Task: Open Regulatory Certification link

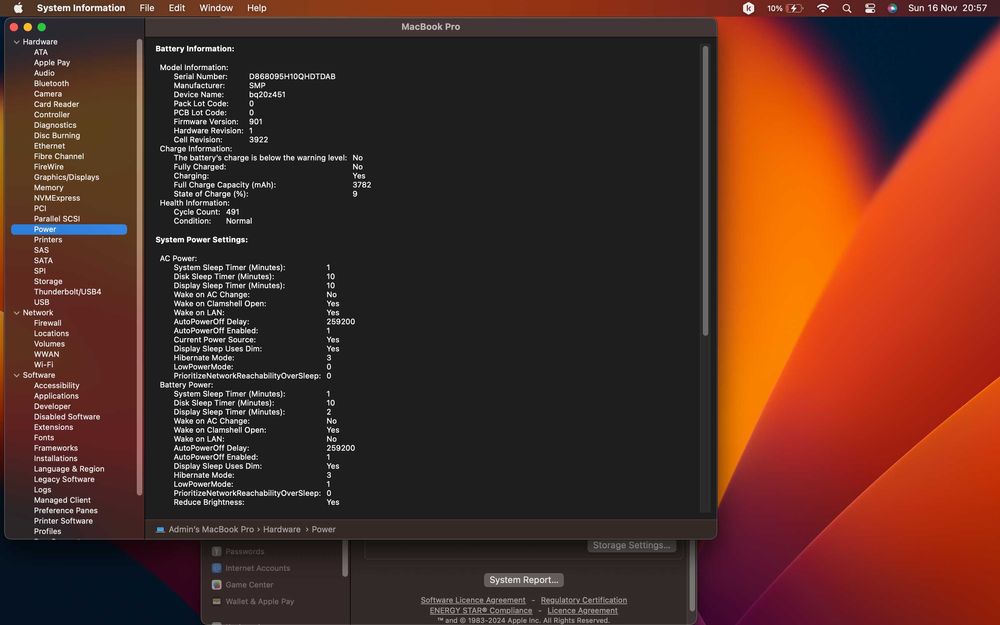Action: [x=584, y=600]
